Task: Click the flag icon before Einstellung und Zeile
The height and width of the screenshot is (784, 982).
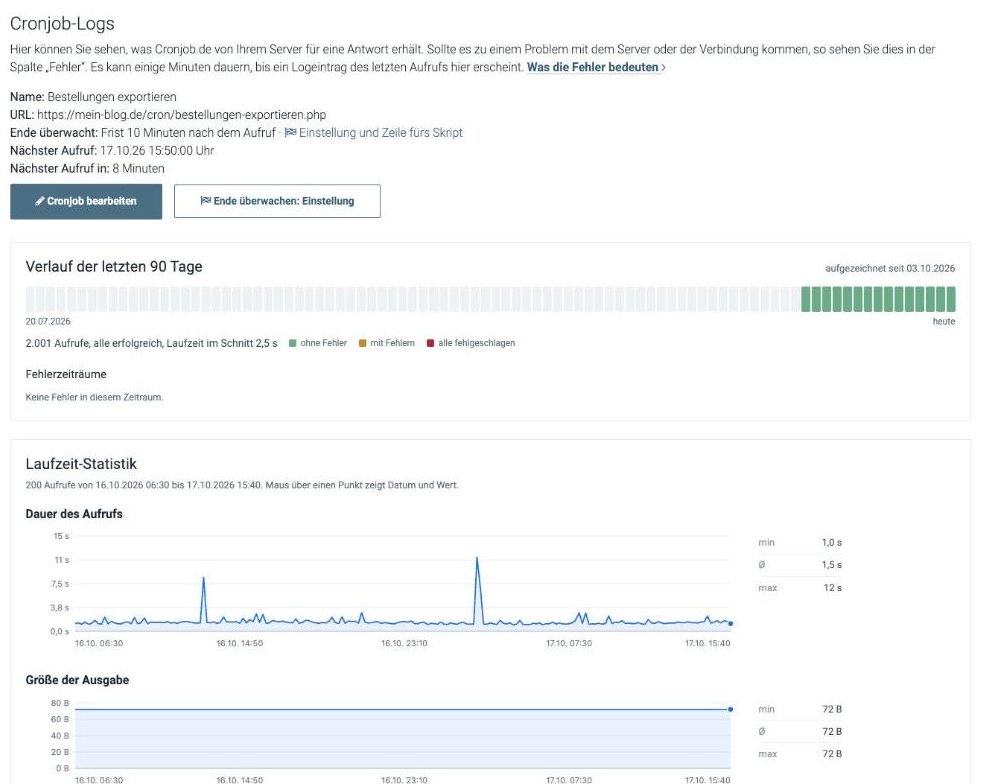Action: 291,132
